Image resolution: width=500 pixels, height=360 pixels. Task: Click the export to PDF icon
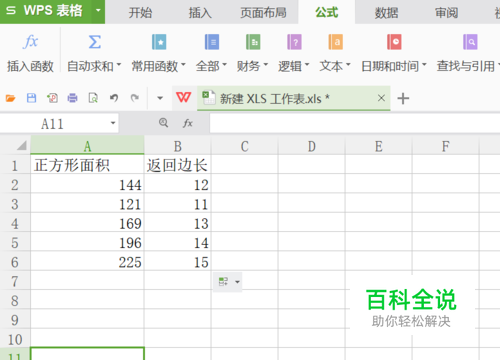point(52,98)
